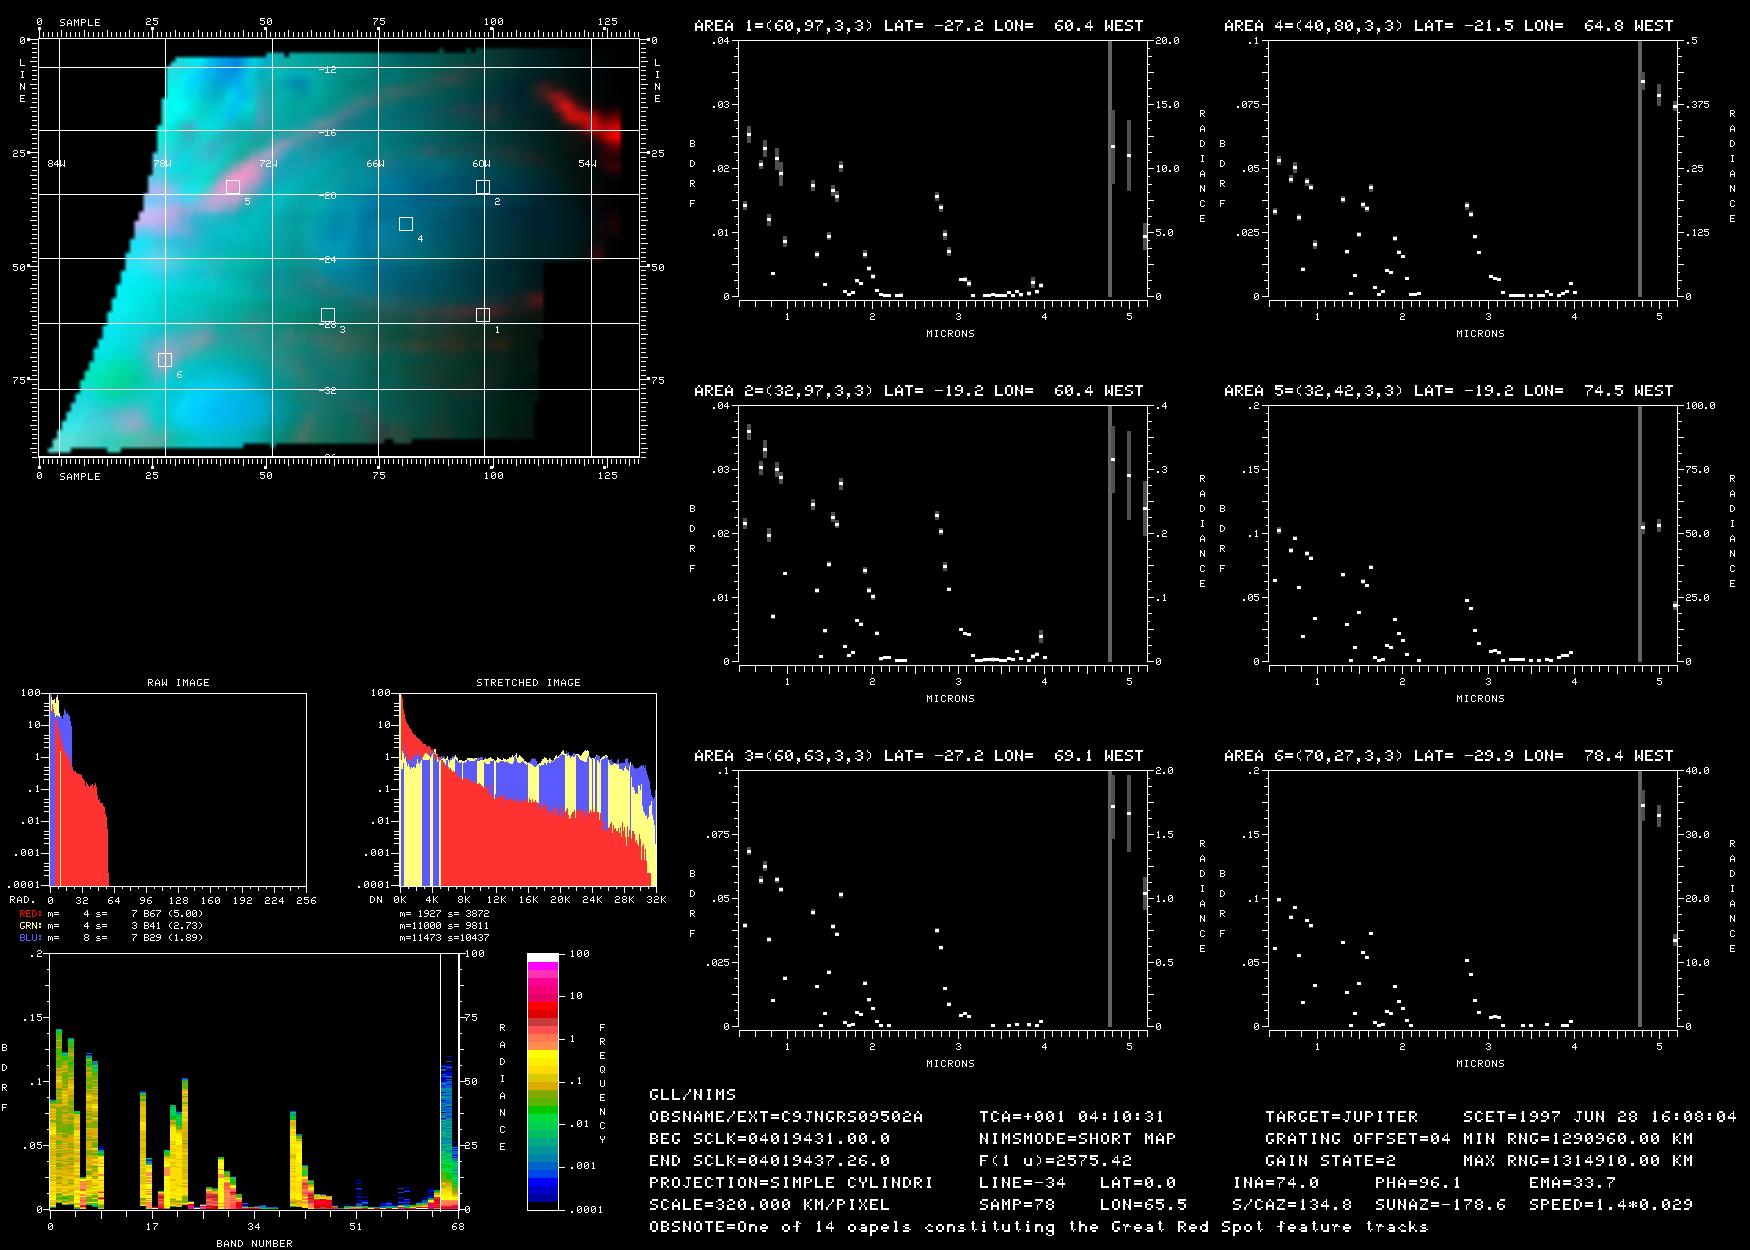Select the area 2 marker box on the map
This screenshot has height=1250, width=1750.
(482, 187)
